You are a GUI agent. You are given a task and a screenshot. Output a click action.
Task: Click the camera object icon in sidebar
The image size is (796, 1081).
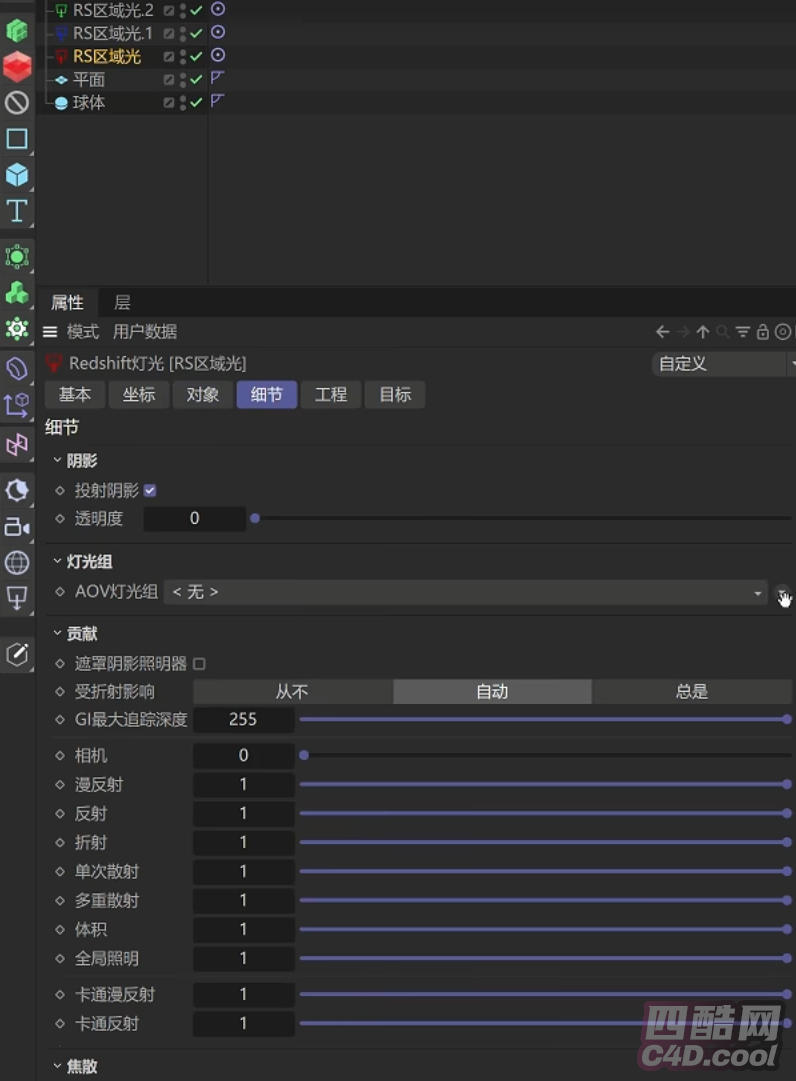(x=17, y=526)
